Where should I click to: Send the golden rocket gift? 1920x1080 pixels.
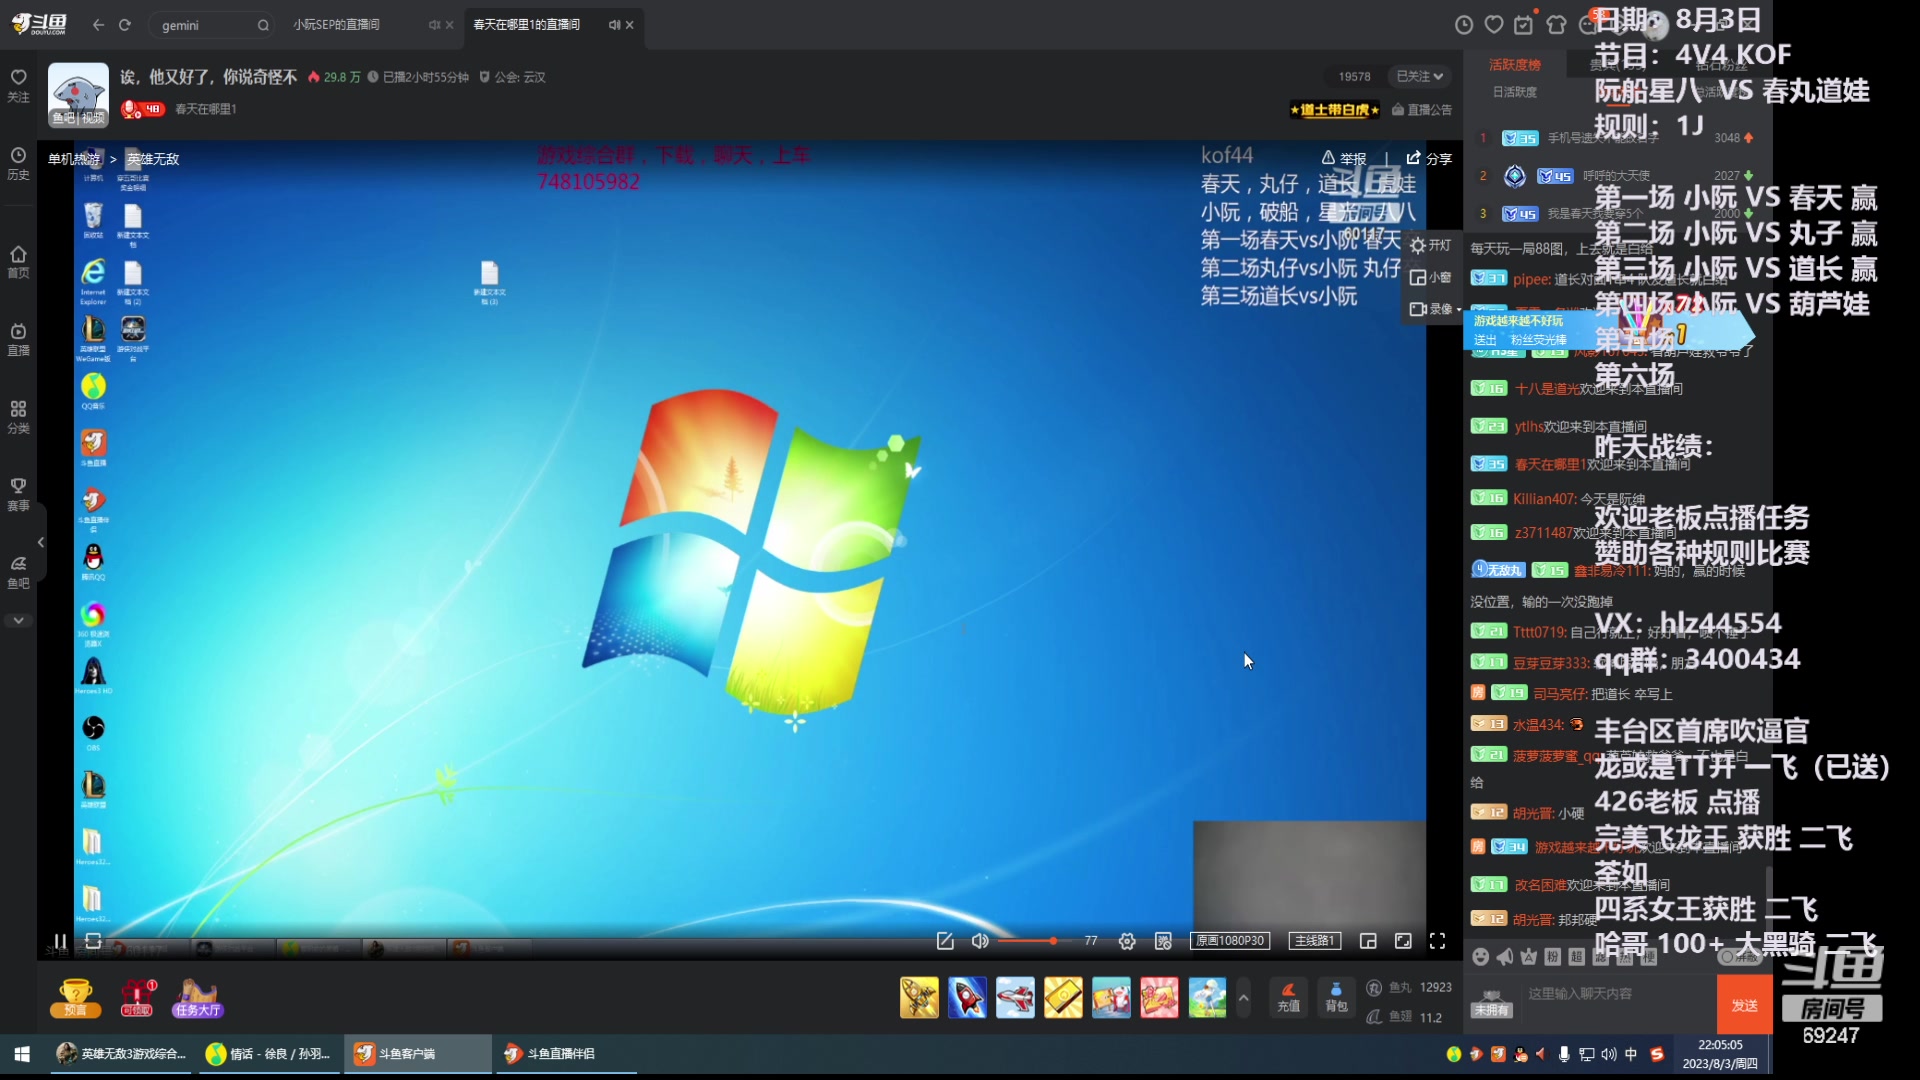(x=919, y=998)
